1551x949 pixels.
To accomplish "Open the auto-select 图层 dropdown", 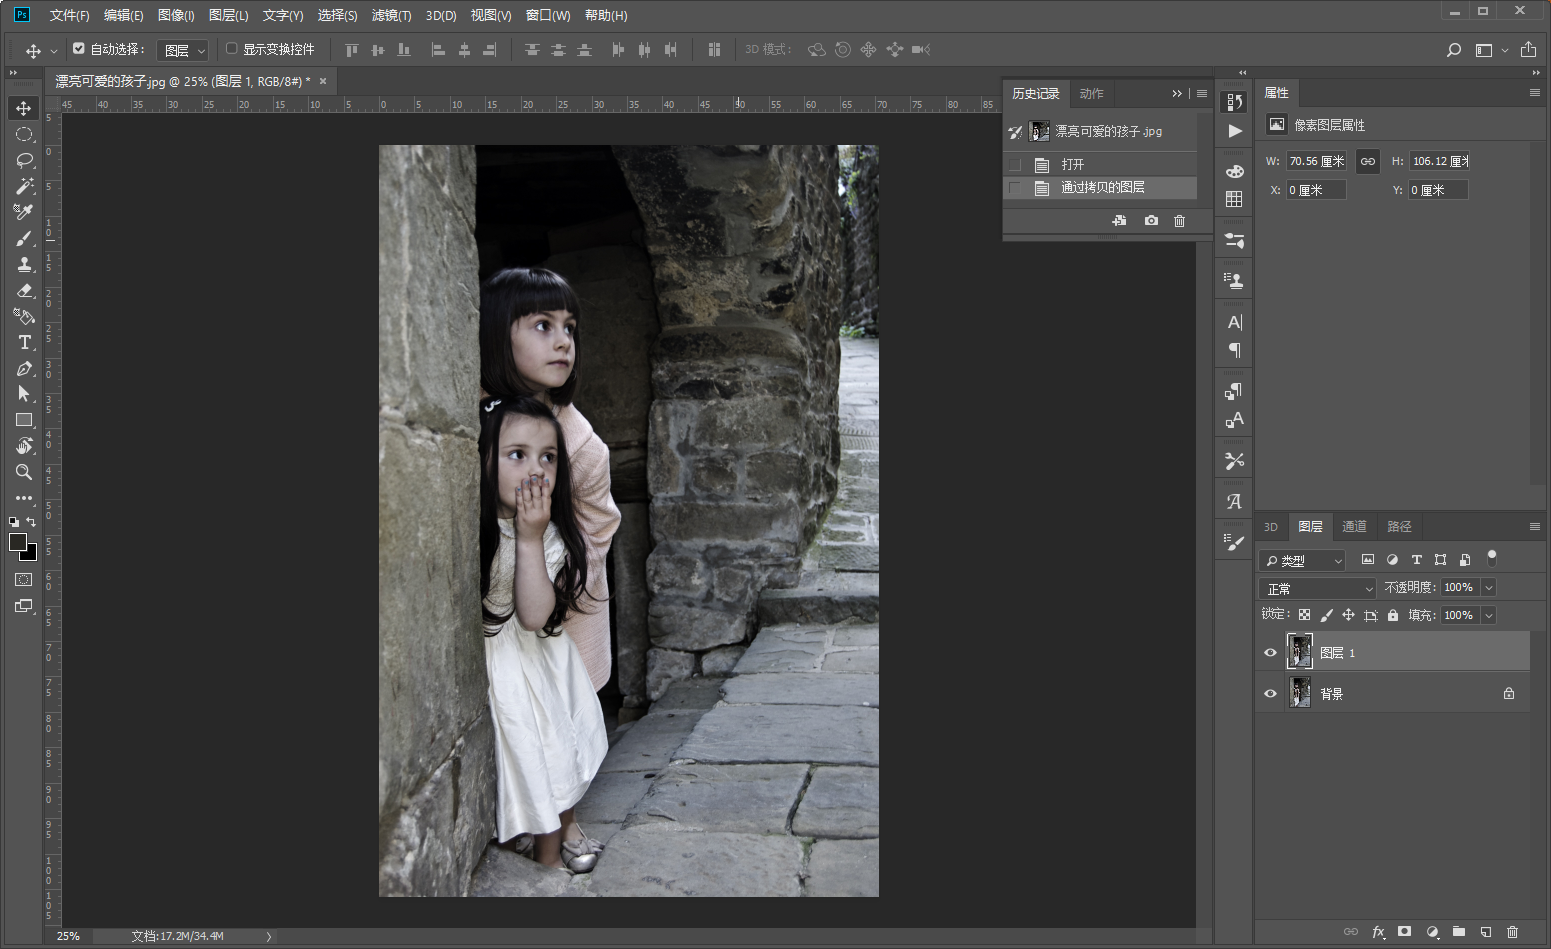I will tap(184, 50).
